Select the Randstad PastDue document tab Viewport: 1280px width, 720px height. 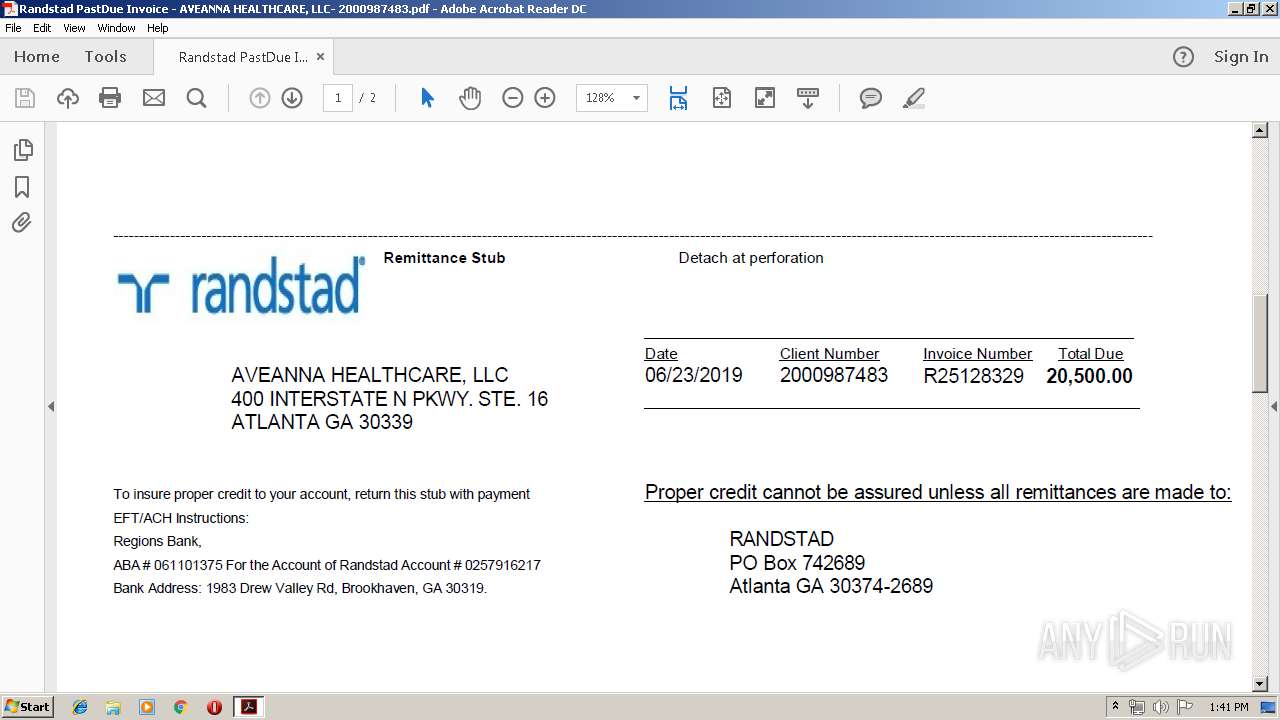(x=243, y=57)
